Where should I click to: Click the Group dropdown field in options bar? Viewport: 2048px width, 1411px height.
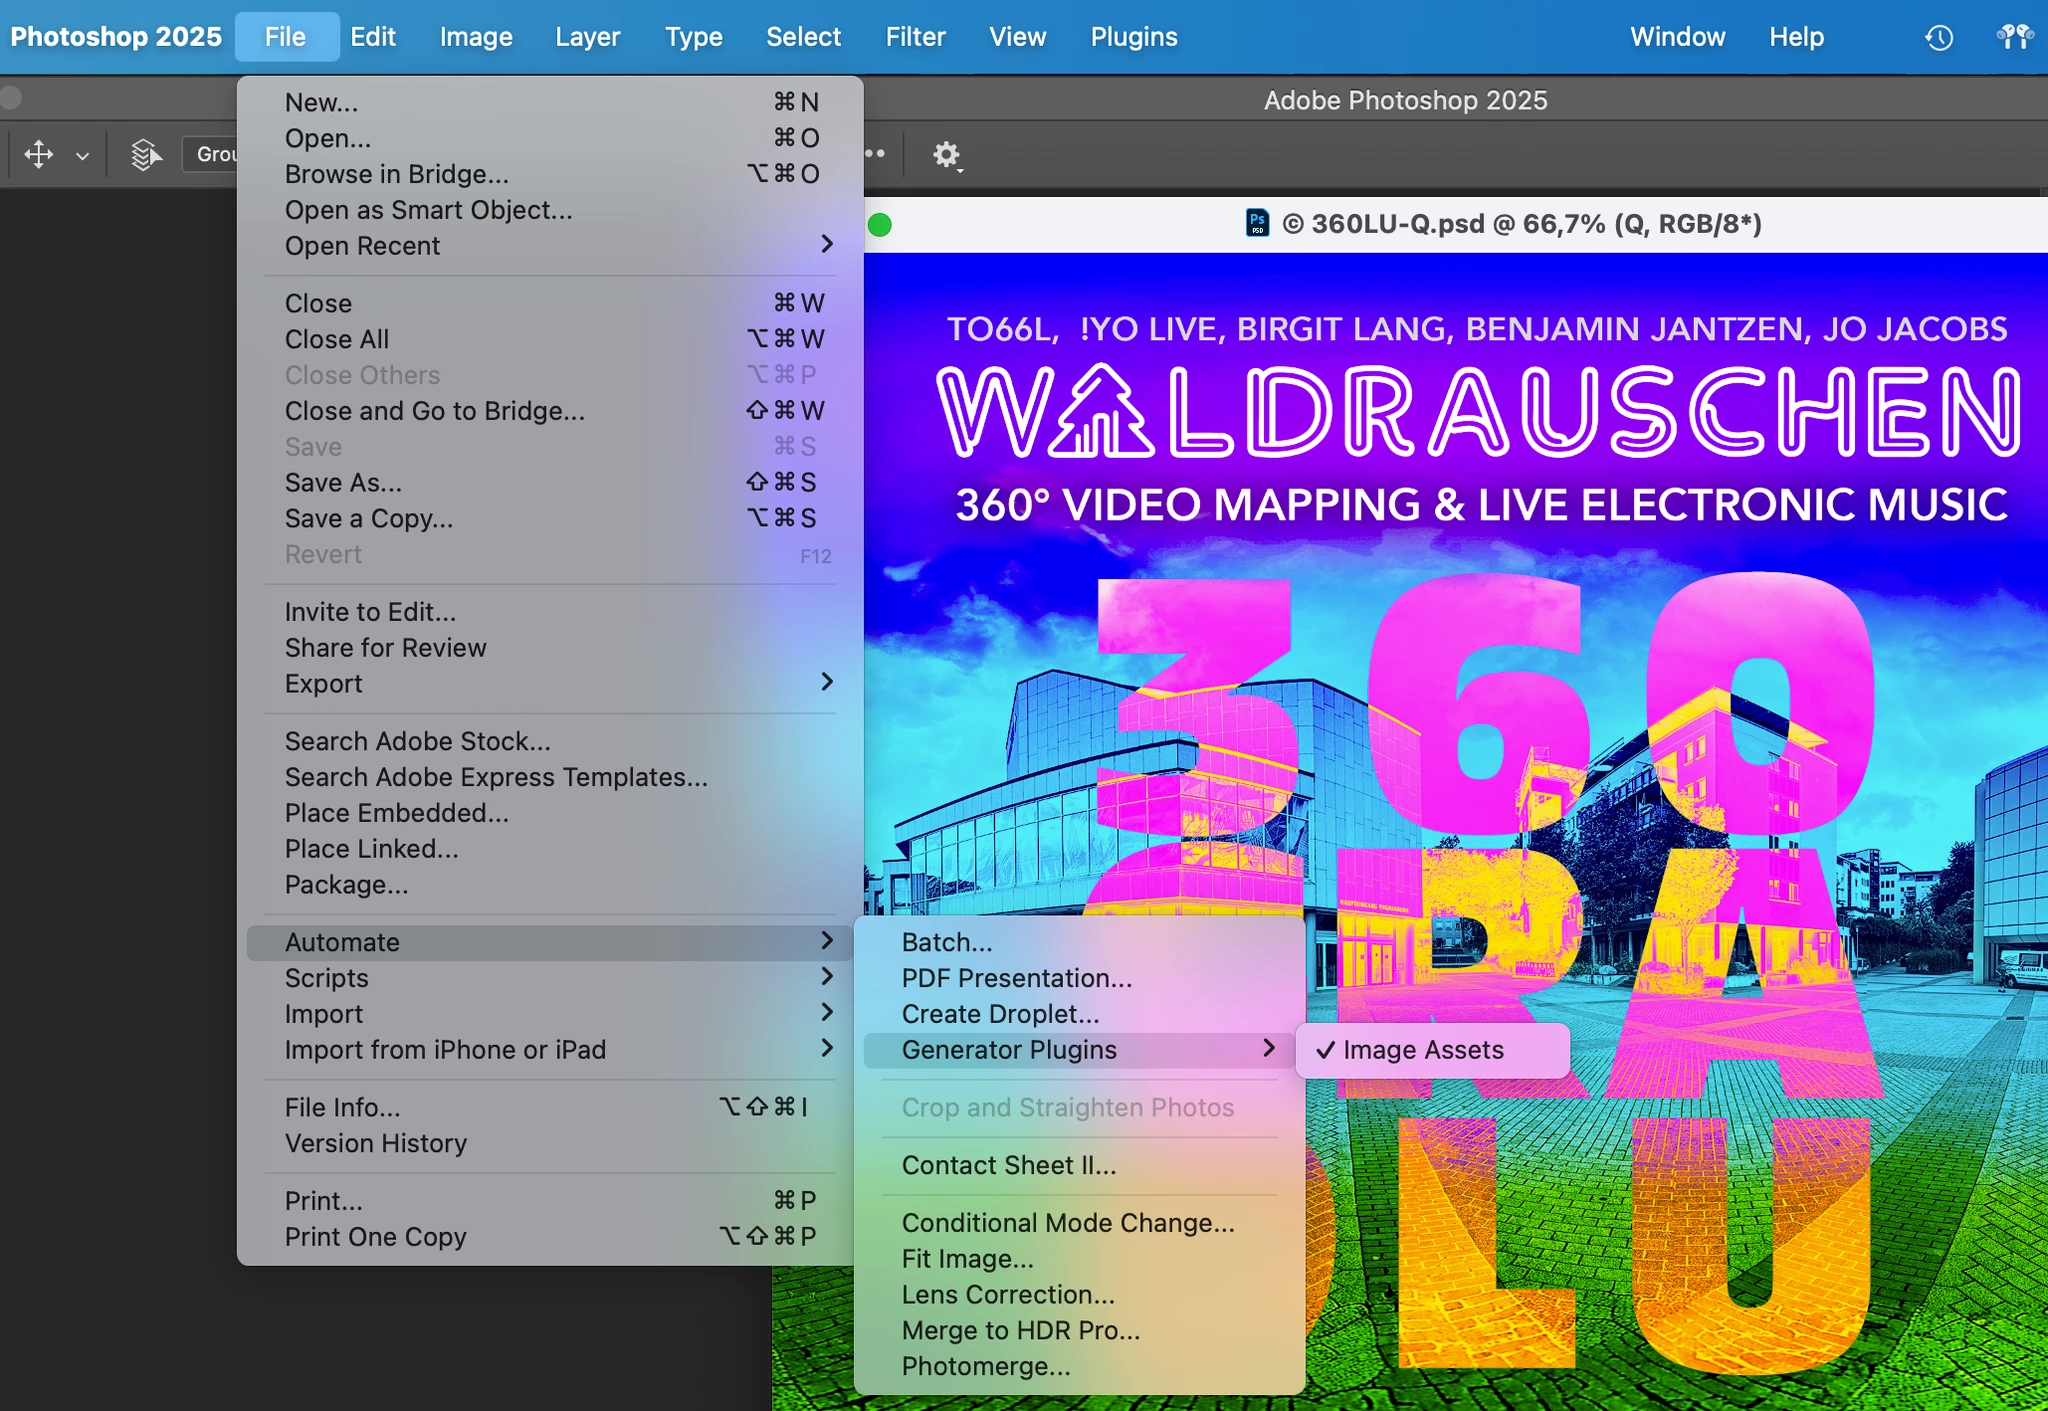click(213, 154)
